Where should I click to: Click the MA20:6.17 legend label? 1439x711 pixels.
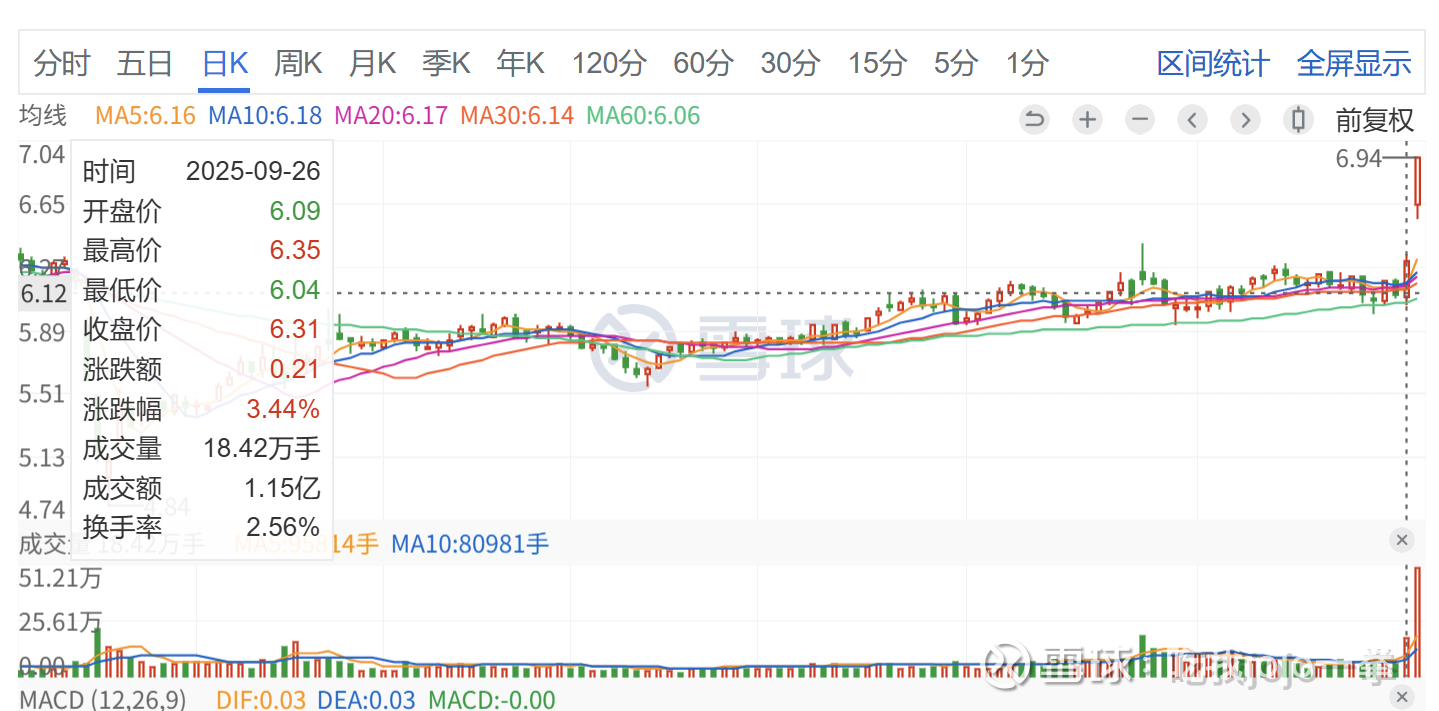[391, 116]
